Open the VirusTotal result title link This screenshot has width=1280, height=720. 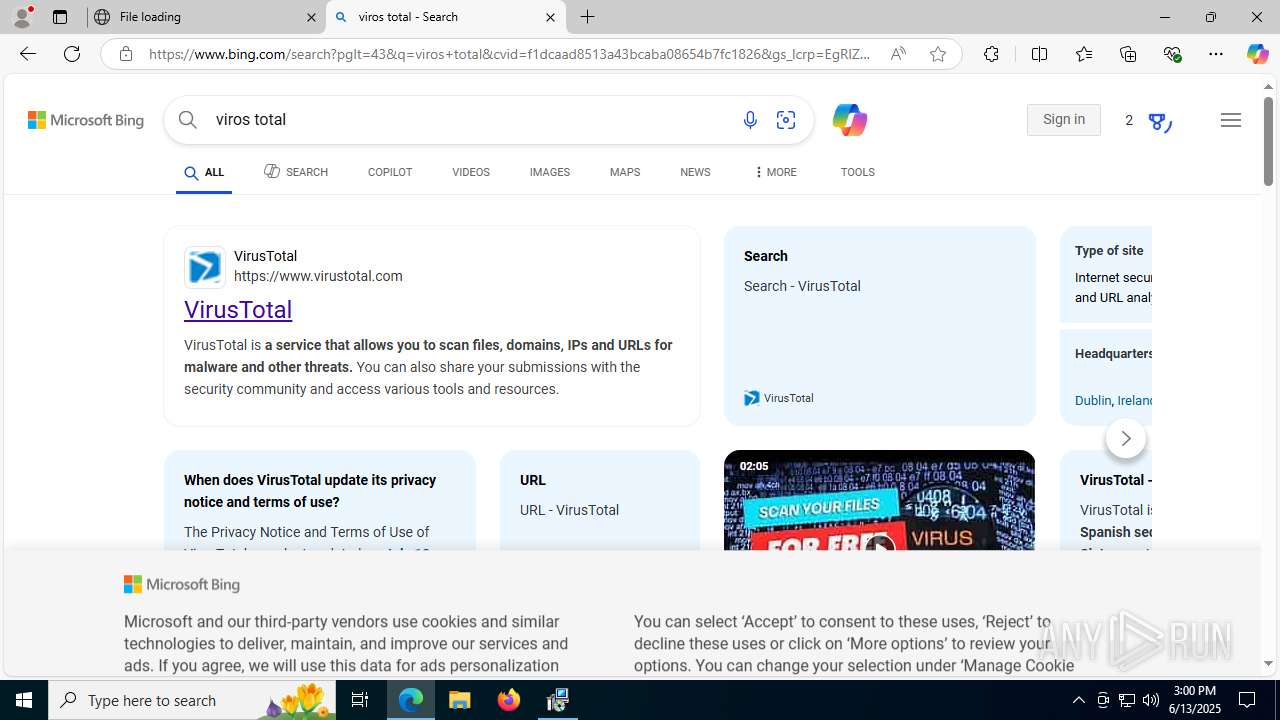(238, 310)
